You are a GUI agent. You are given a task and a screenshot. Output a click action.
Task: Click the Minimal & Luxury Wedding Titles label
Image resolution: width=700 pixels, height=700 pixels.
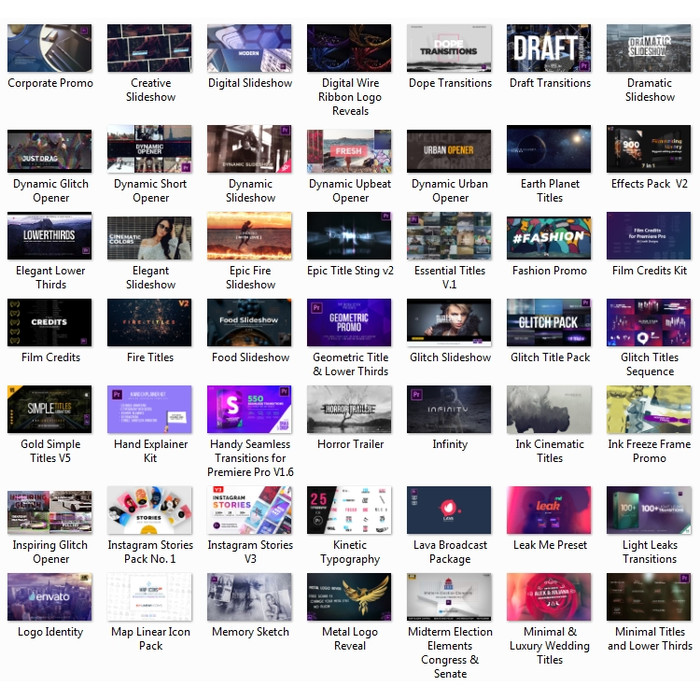point(550,646)
